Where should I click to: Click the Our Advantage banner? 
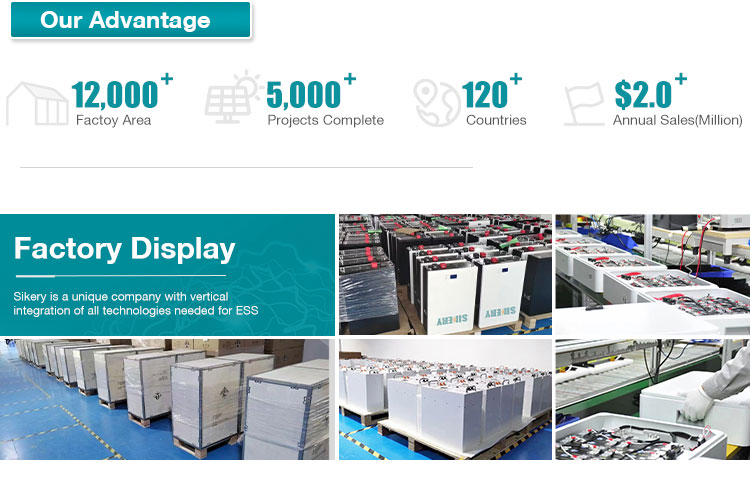click(131, 20)
